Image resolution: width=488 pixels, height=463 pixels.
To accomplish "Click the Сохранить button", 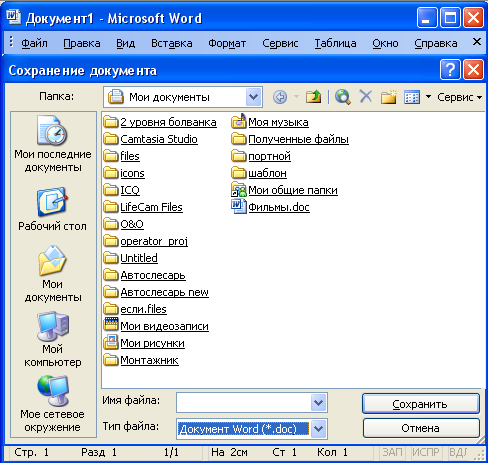I will (x=421, y=404).
